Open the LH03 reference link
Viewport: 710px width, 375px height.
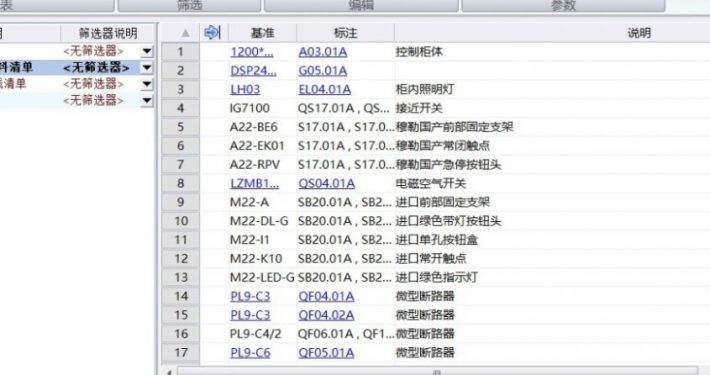(x=245, y=89)
